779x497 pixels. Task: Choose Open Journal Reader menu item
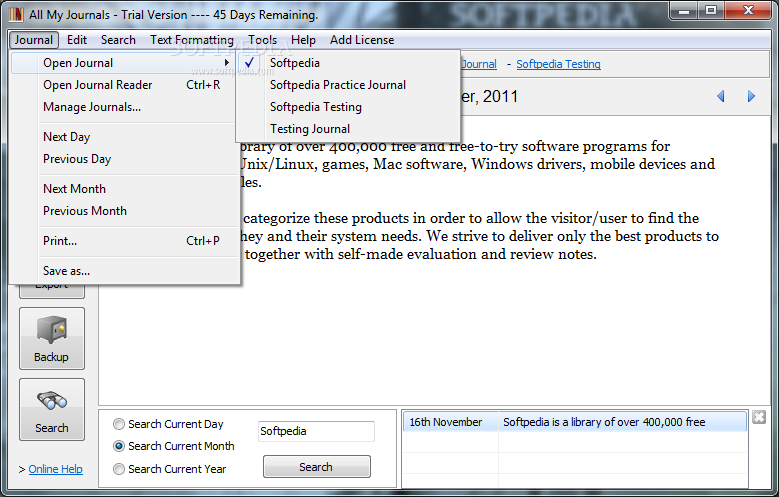point(125,85)
